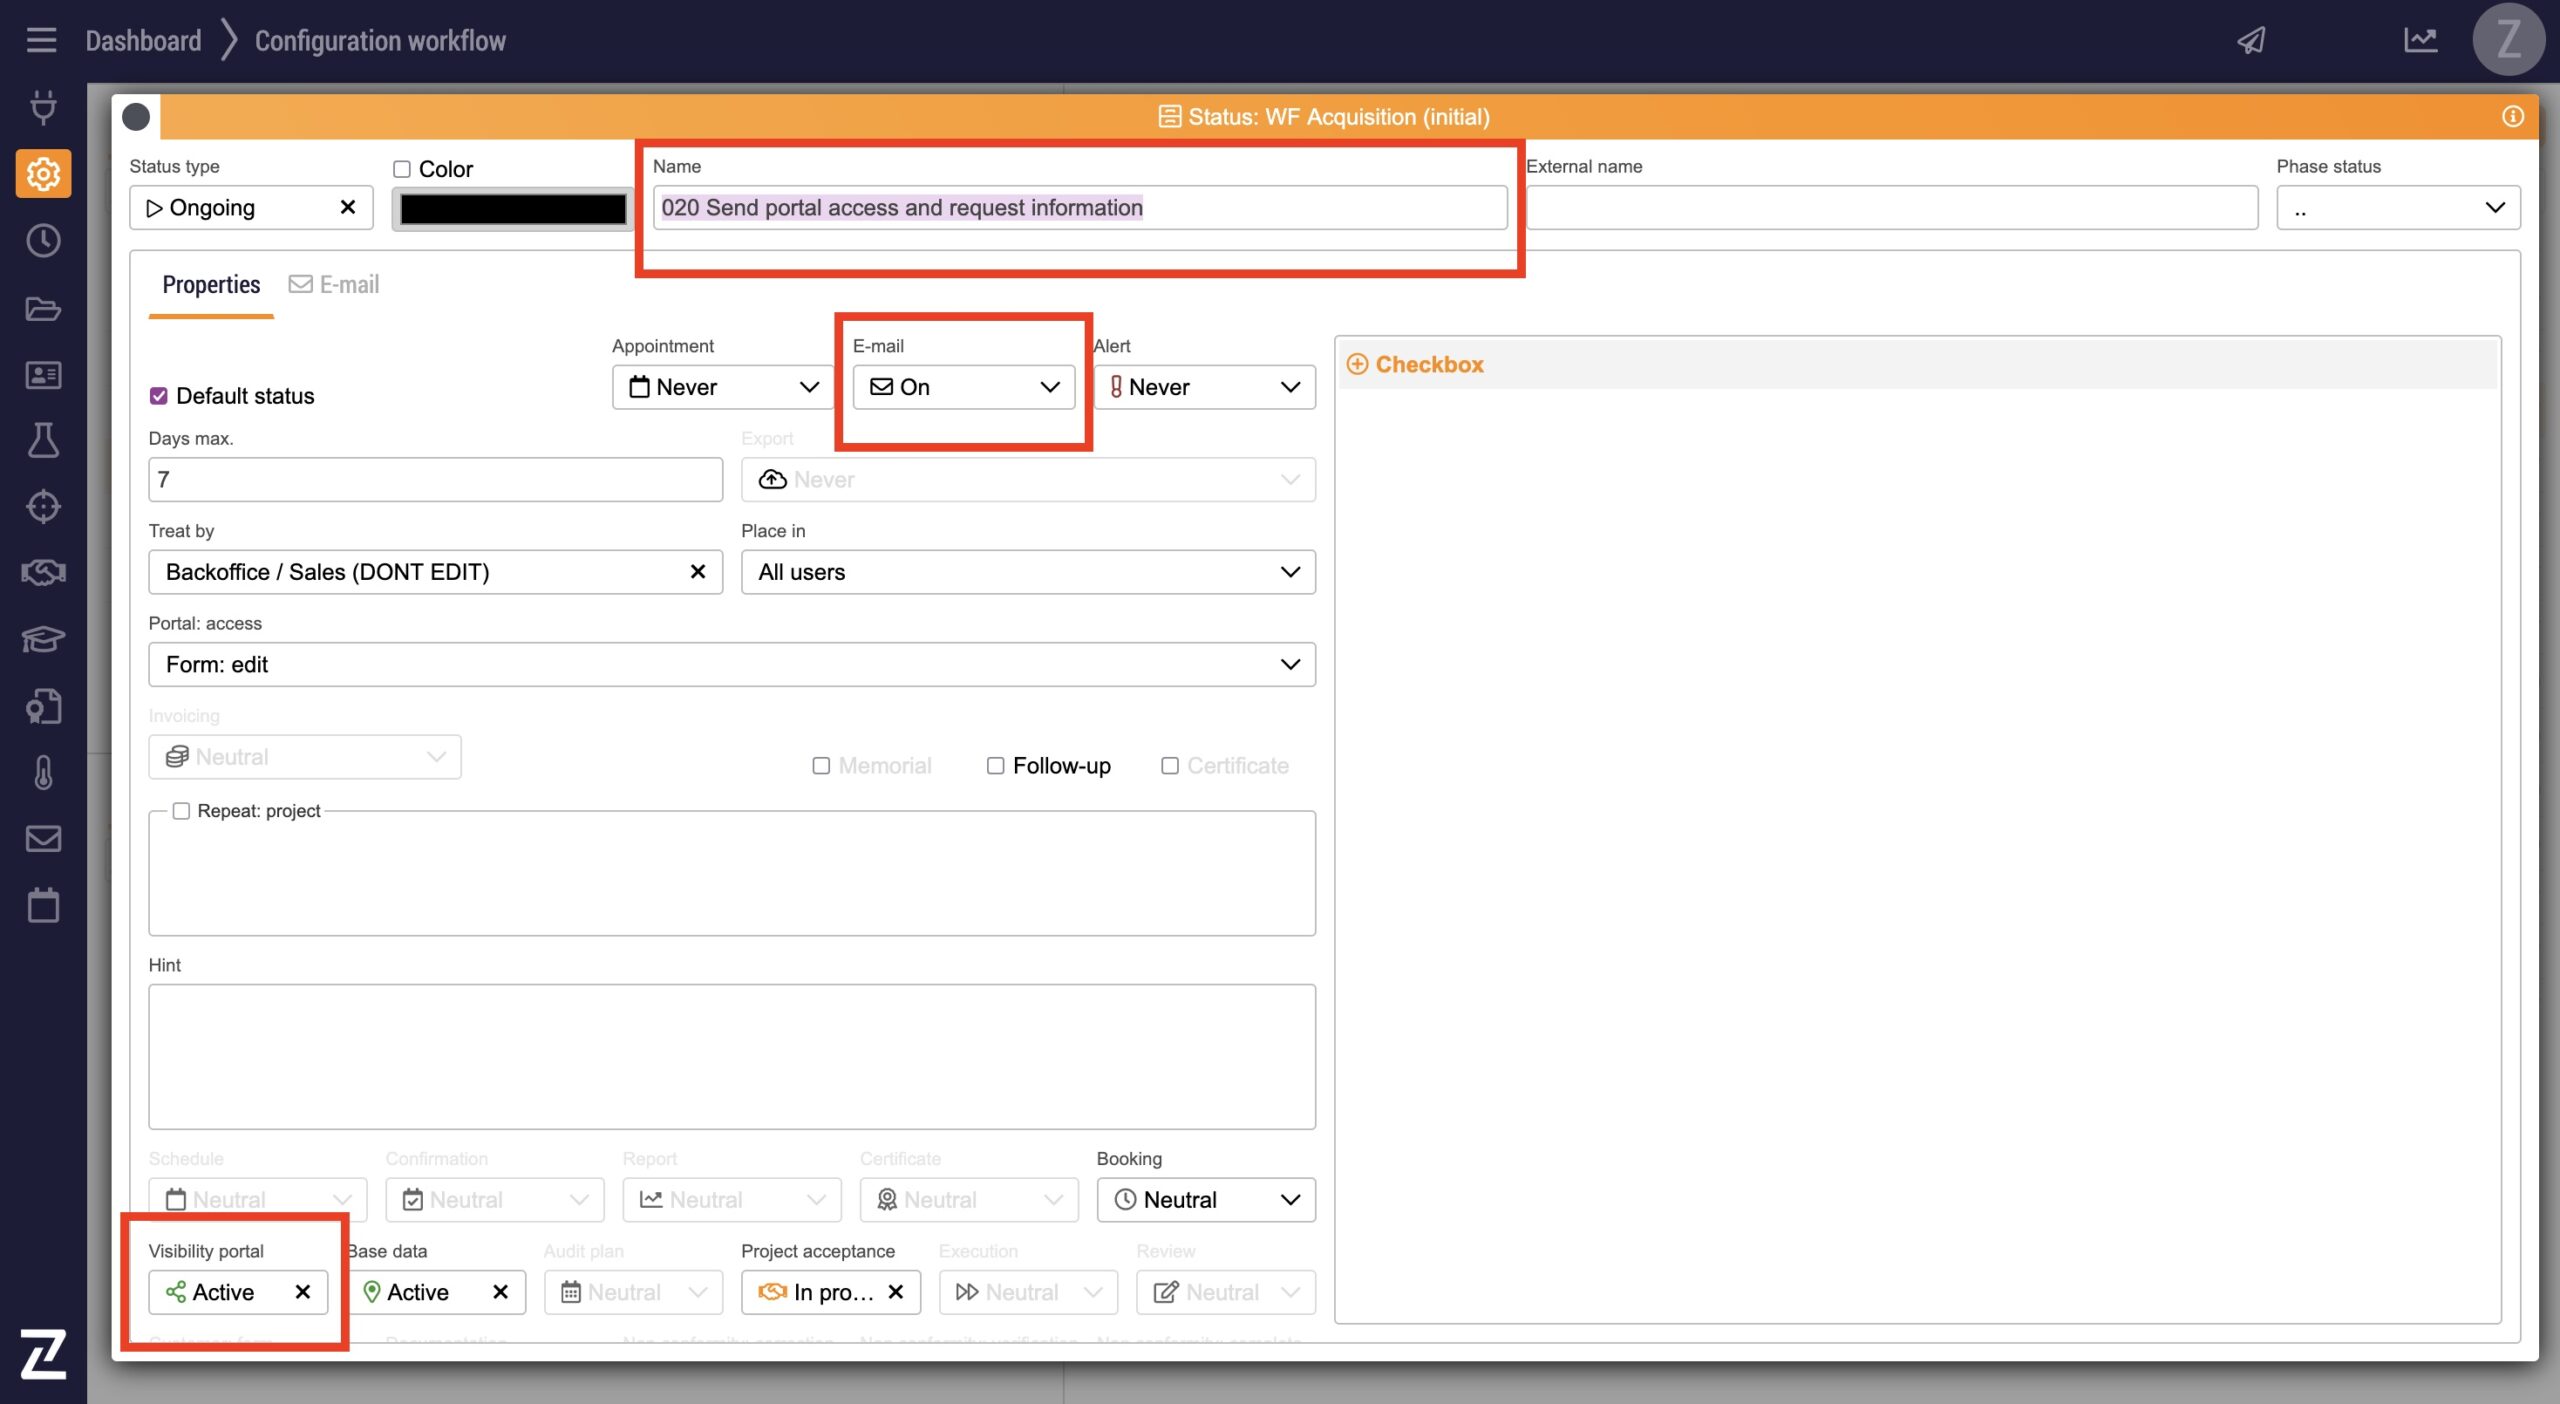
Task: Select the Properties tab
Action: (x=211, y=285)
